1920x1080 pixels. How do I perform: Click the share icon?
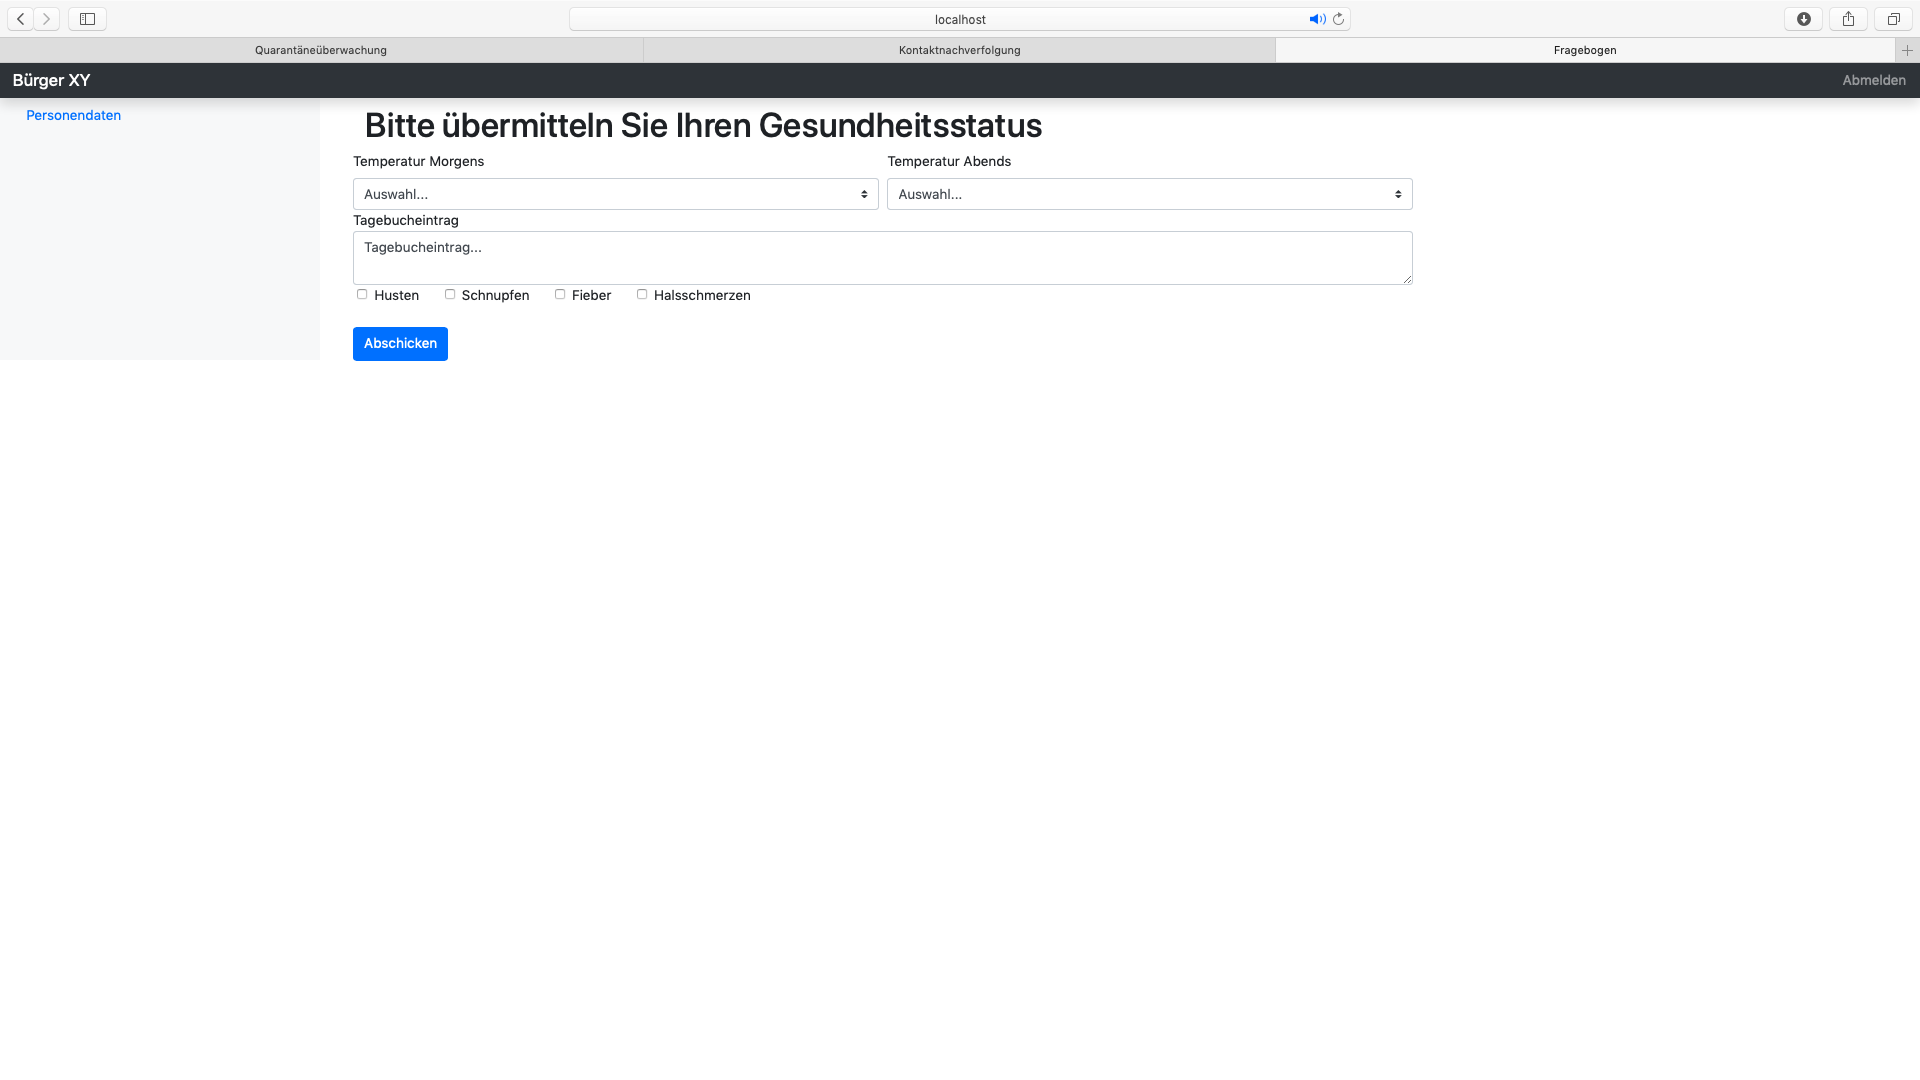point(1848,19)
